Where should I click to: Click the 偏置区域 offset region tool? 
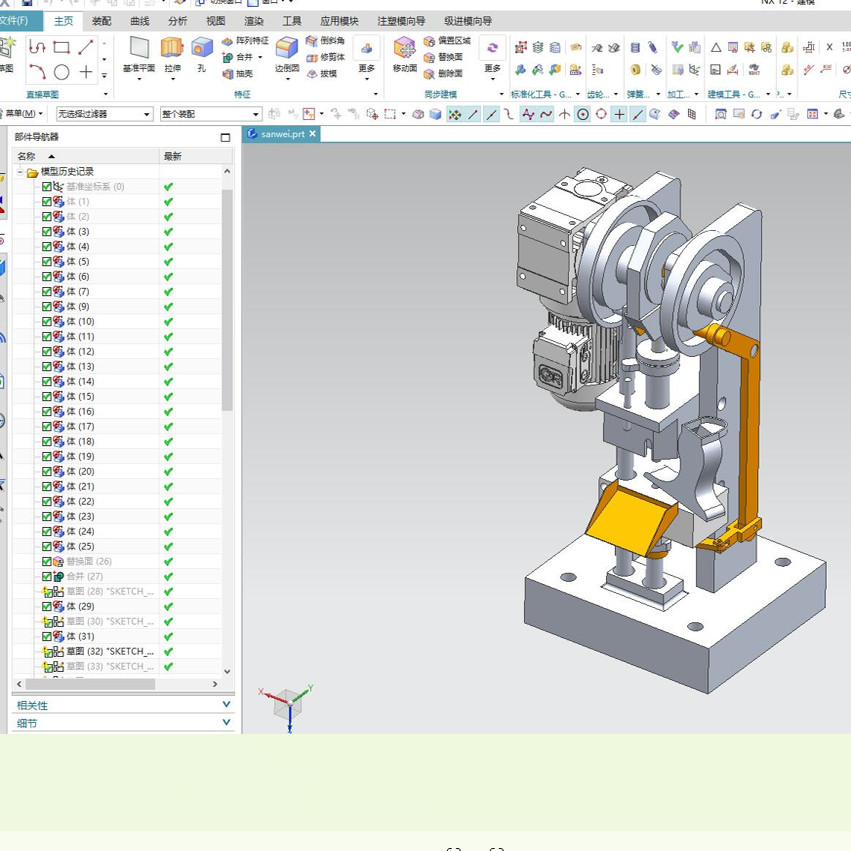(x=447, y=41)
